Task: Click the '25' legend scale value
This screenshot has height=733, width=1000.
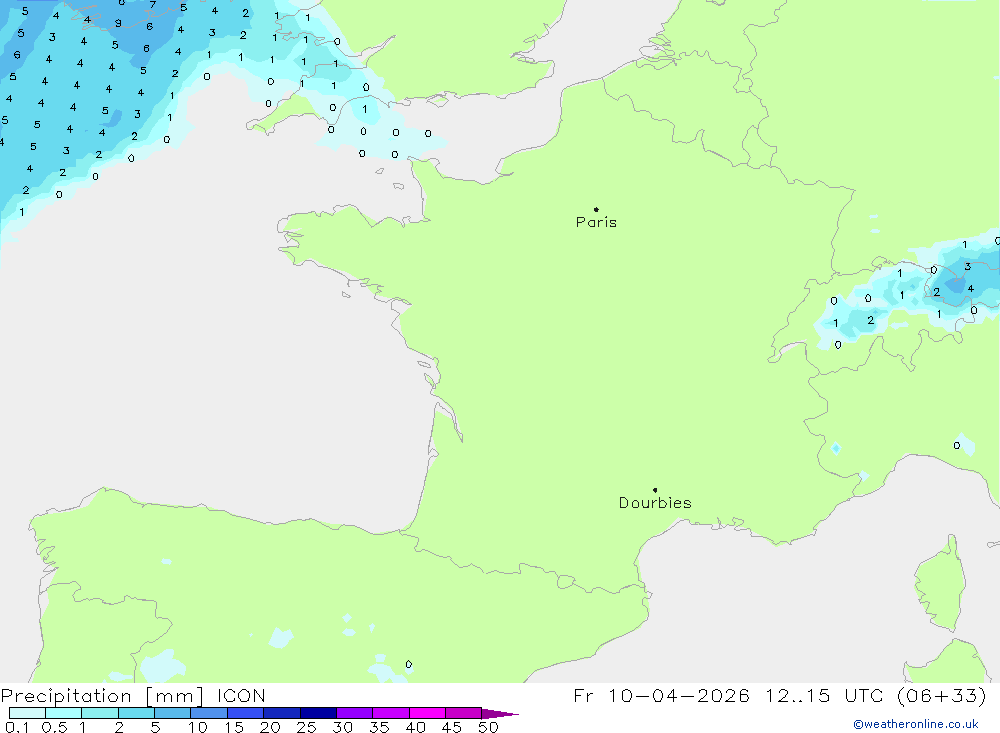Action: 307,727
